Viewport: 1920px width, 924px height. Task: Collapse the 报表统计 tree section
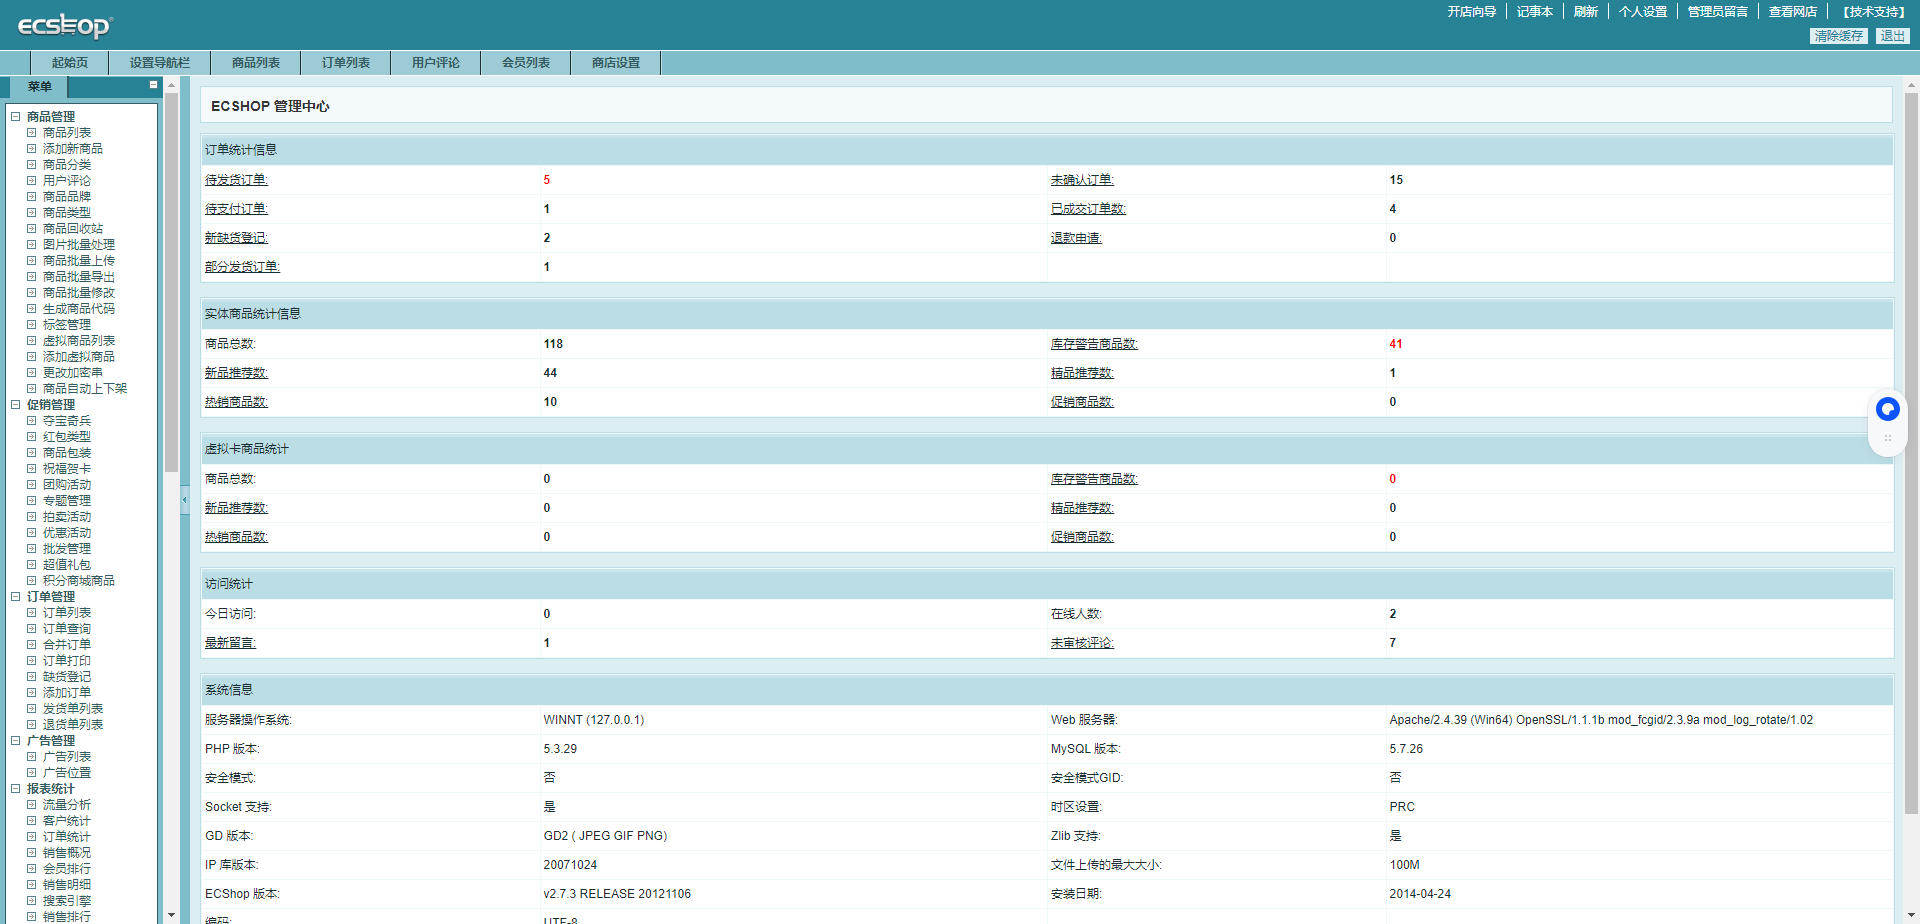click(x=16, y=789)
